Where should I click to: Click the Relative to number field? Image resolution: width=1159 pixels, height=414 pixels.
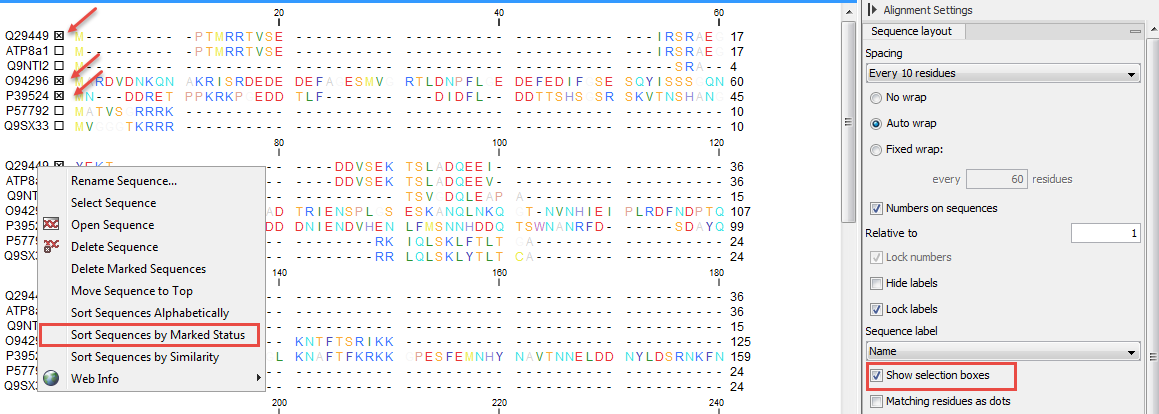(x=1105, y=233)
